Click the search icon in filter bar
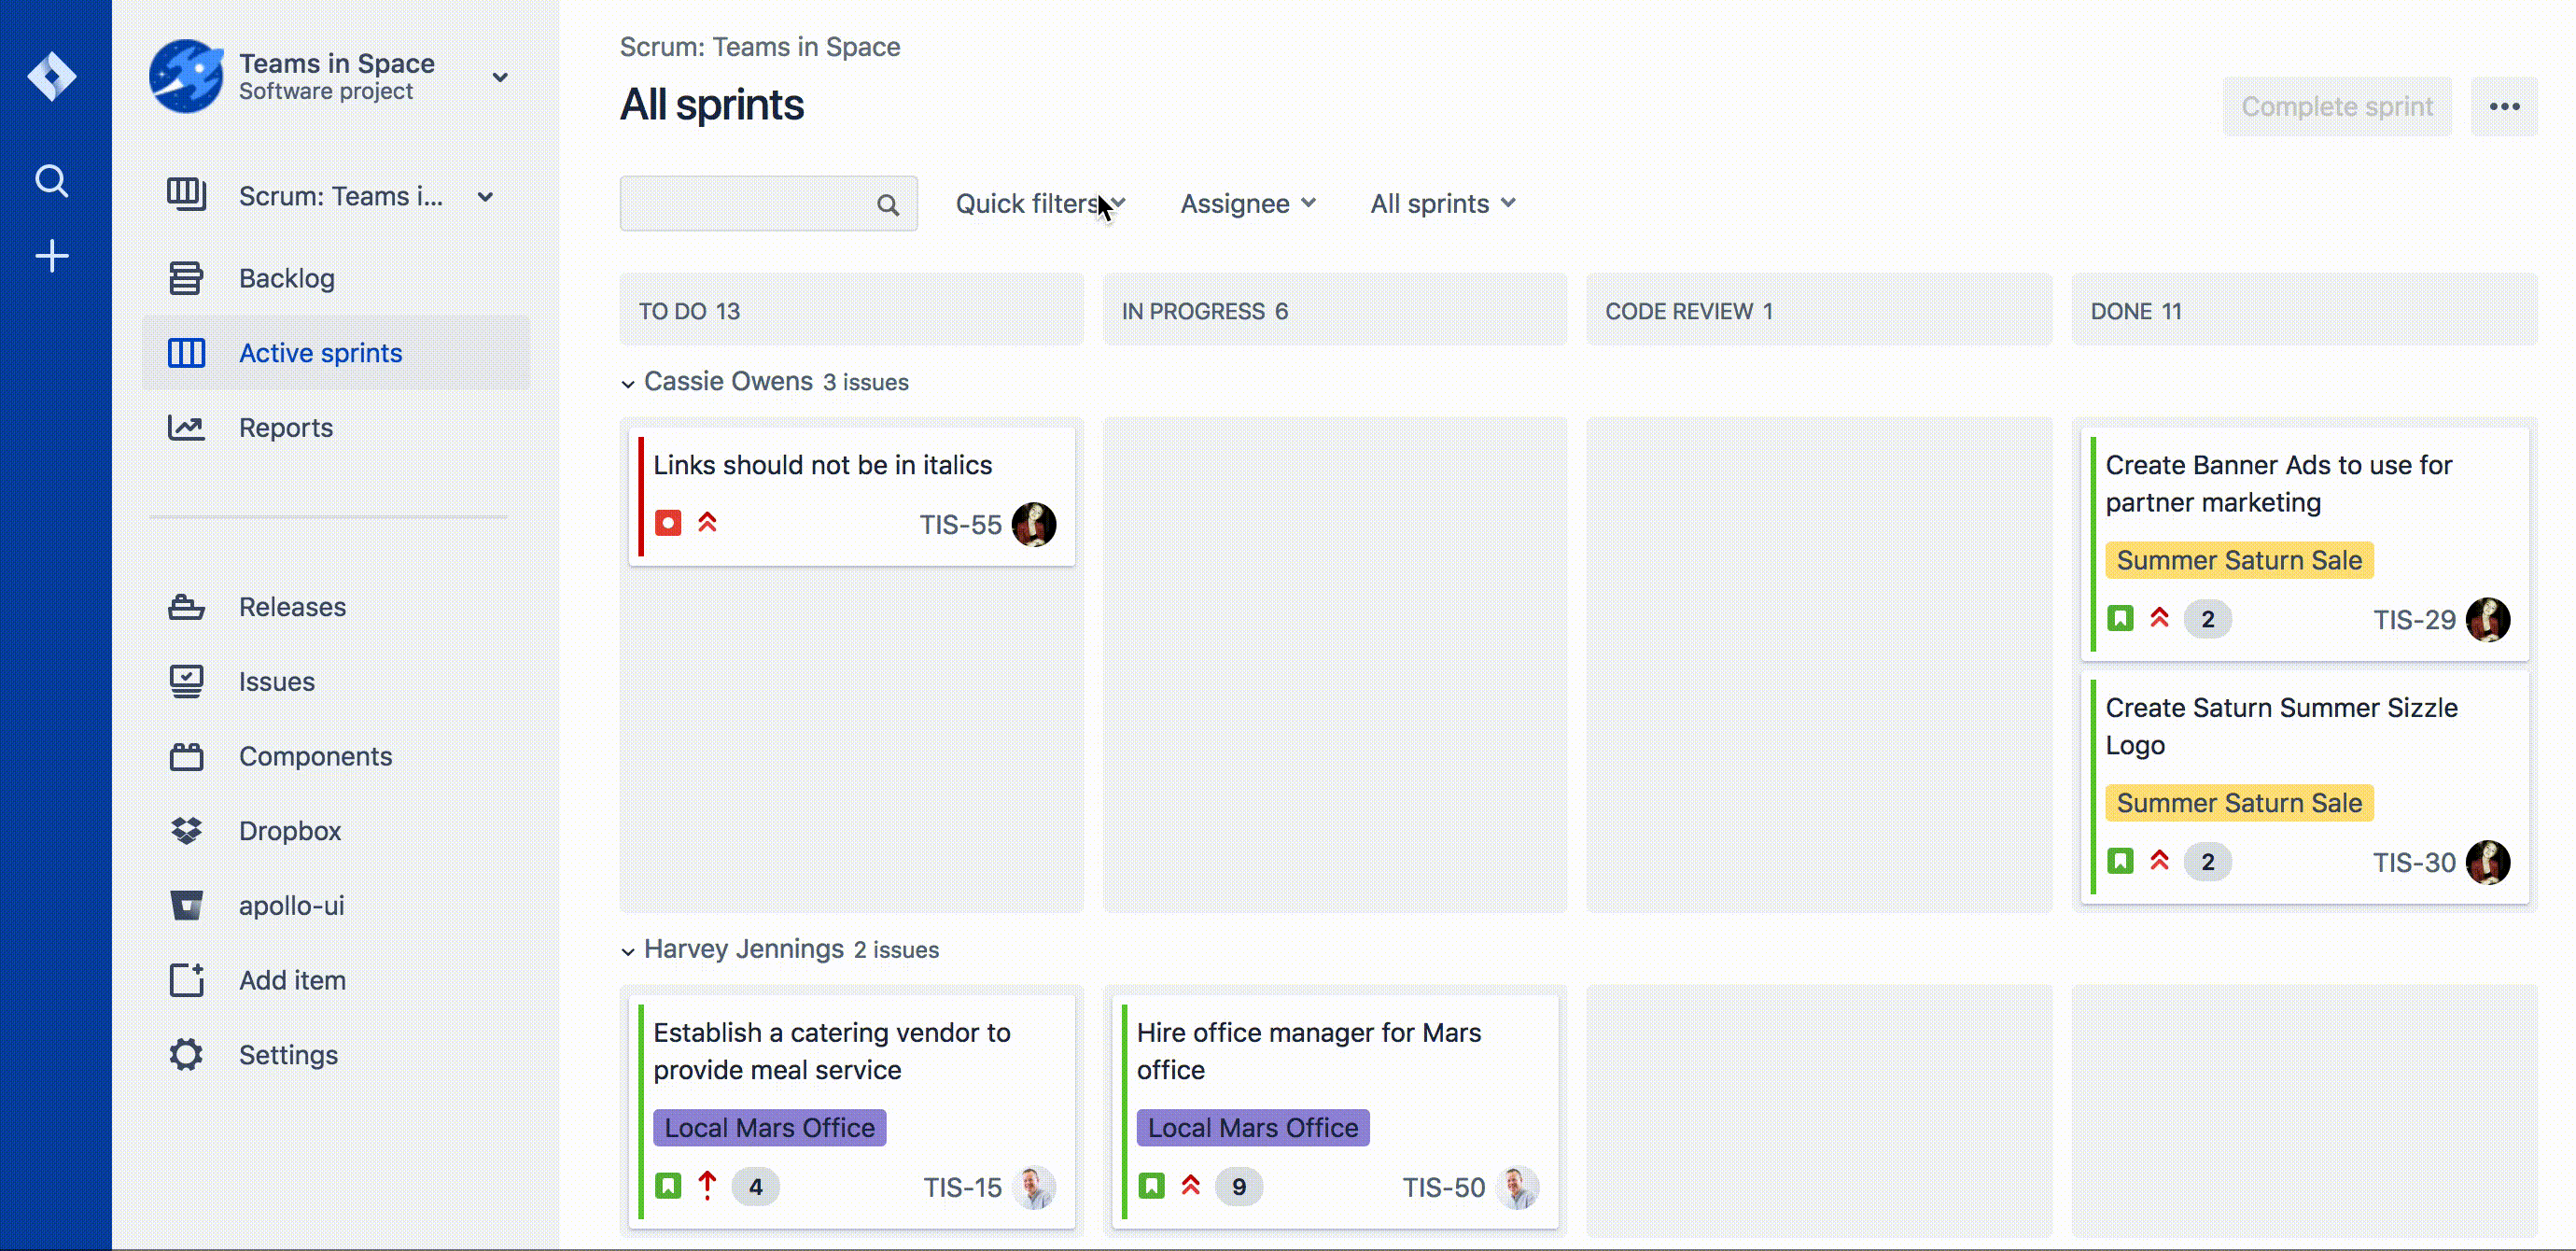 888,203
